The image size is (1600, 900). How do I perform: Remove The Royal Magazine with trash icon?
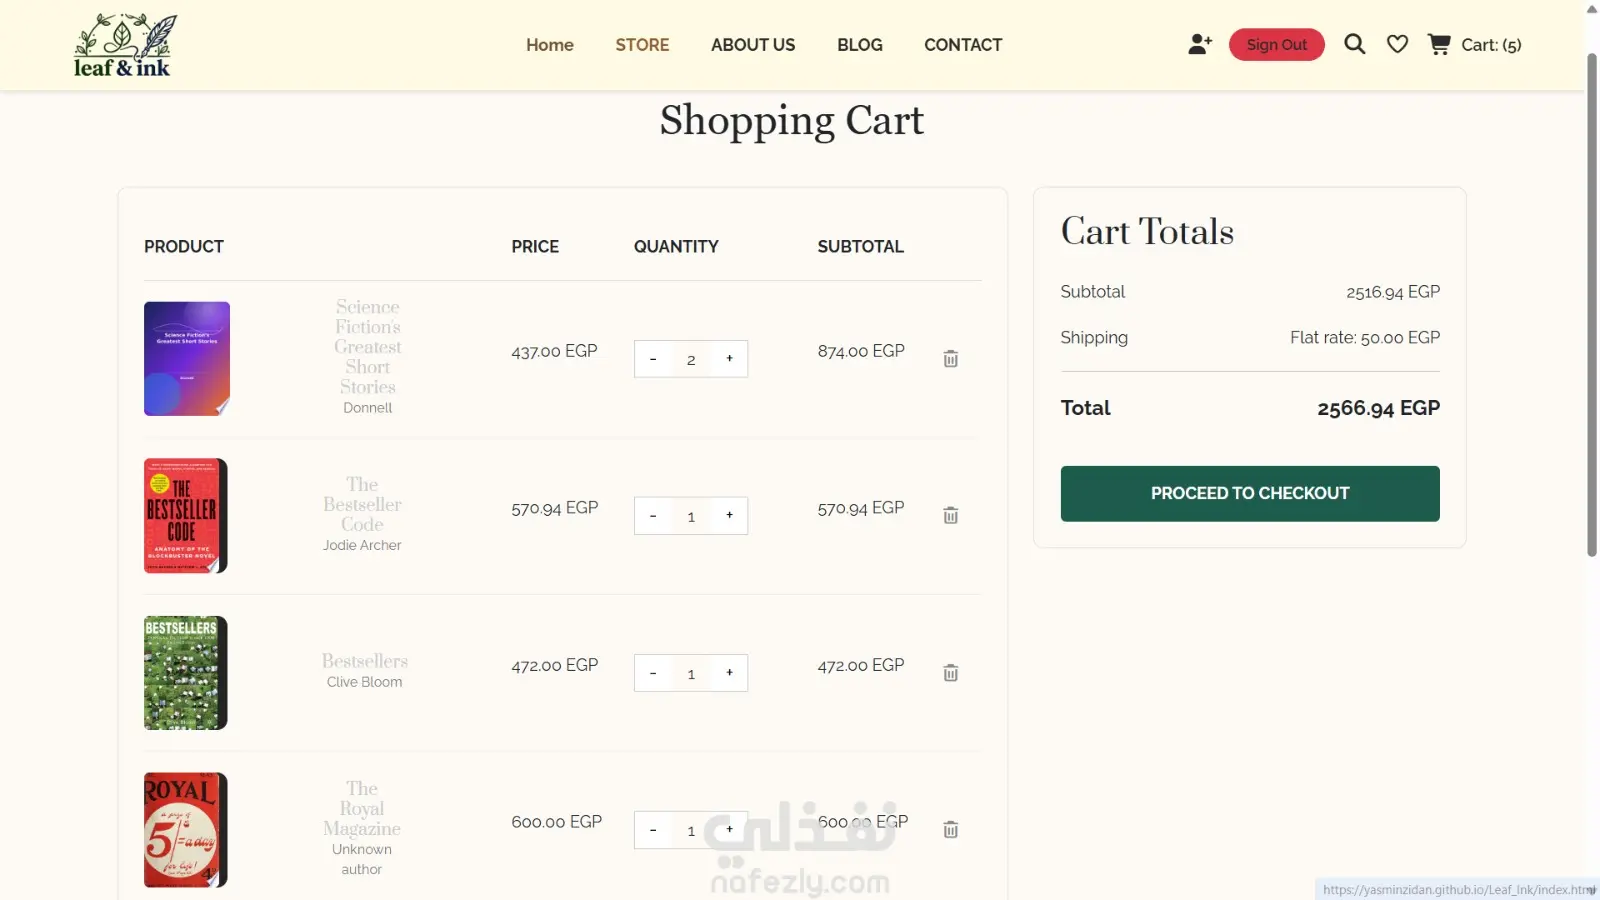[950, 830]
